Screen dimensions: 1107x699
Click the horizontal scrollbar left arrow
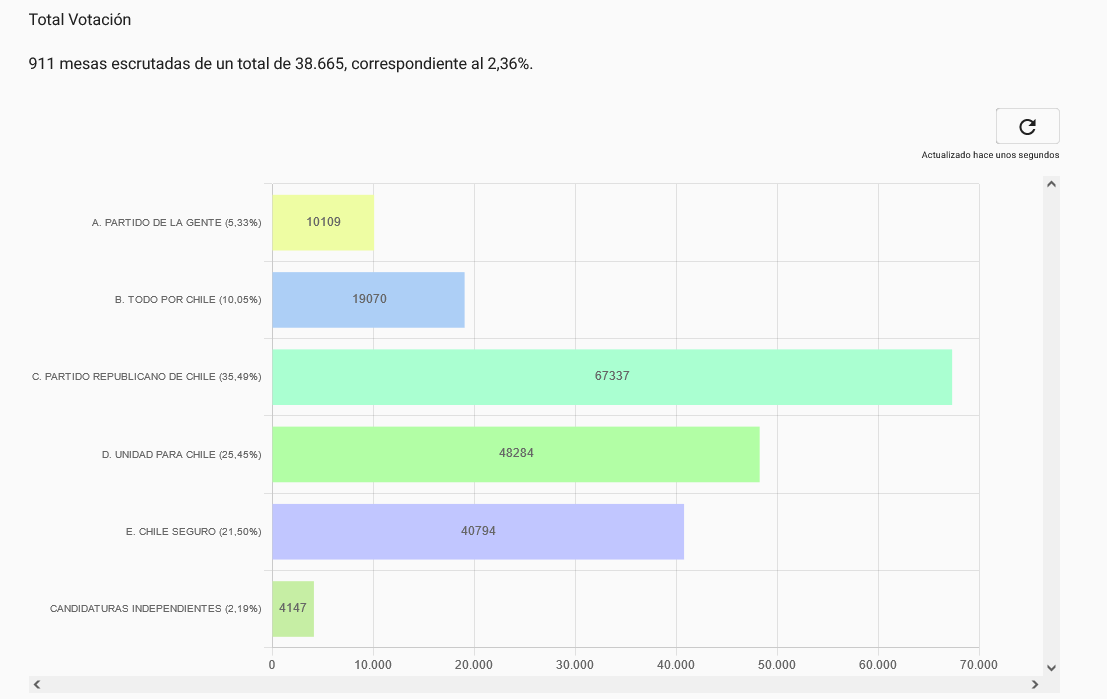coord(37,684)
